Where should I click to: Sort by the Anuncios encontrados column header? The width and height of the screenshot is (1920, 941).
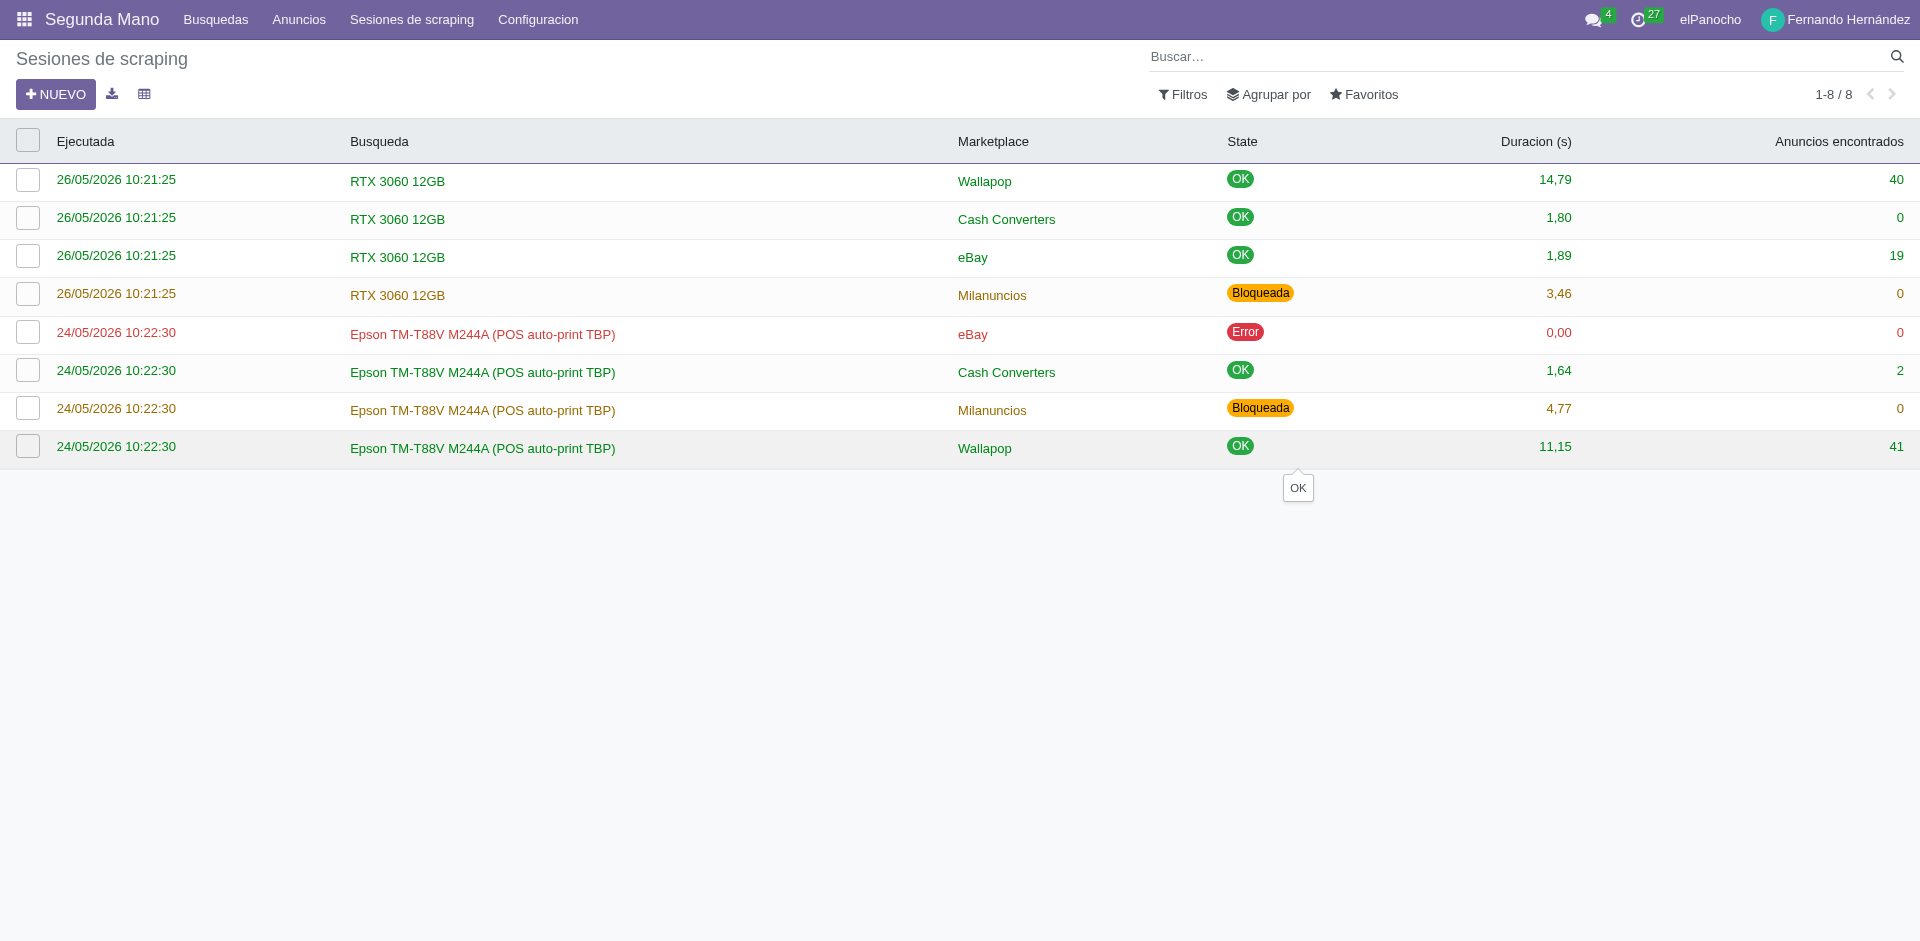[x=1839, y=142]
